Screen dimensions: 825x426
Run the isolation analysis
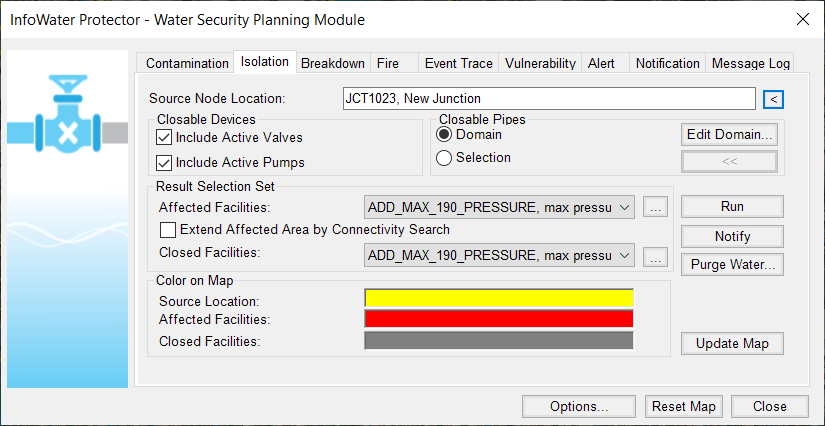(732, 207)
